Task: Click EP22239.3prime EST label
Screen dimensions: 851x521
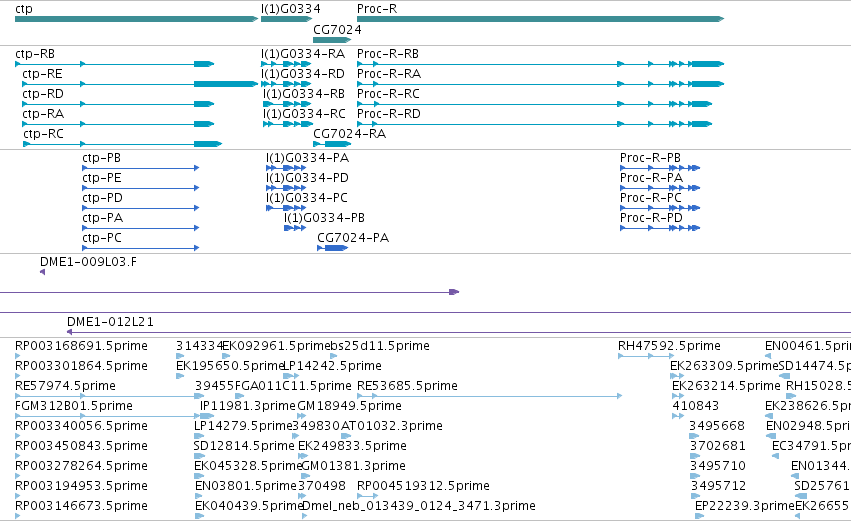Action: (745, 507)
